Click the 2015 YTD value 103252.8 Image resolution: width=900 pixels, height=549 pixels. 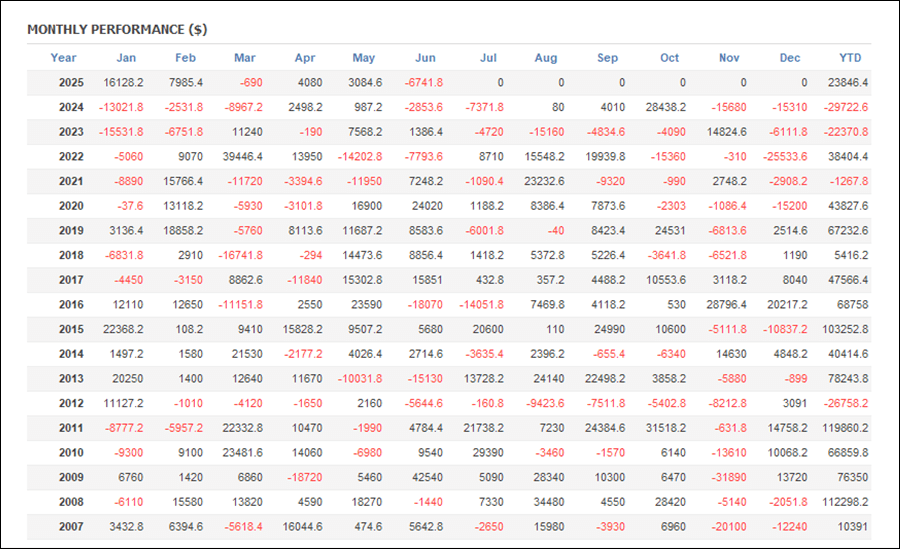tap(845, 330)
